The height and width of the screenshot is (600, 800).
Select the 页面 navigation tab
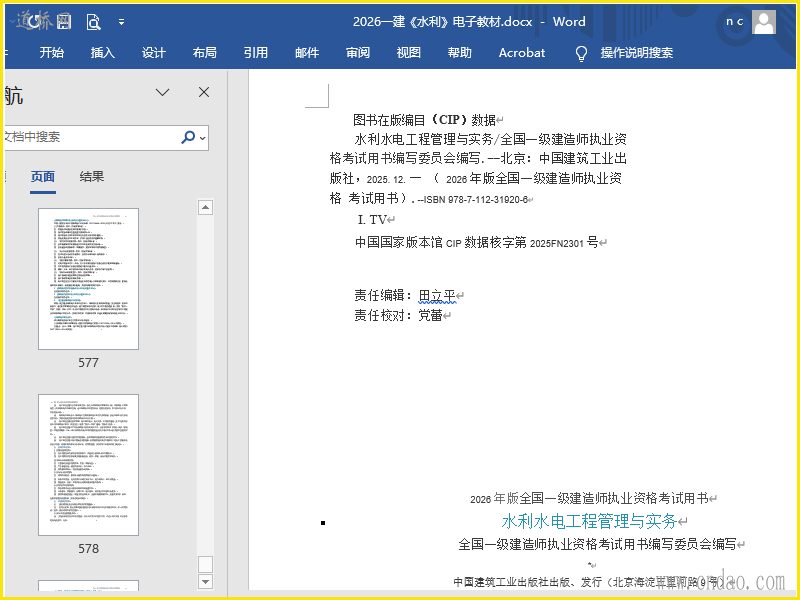coord(43,177)
